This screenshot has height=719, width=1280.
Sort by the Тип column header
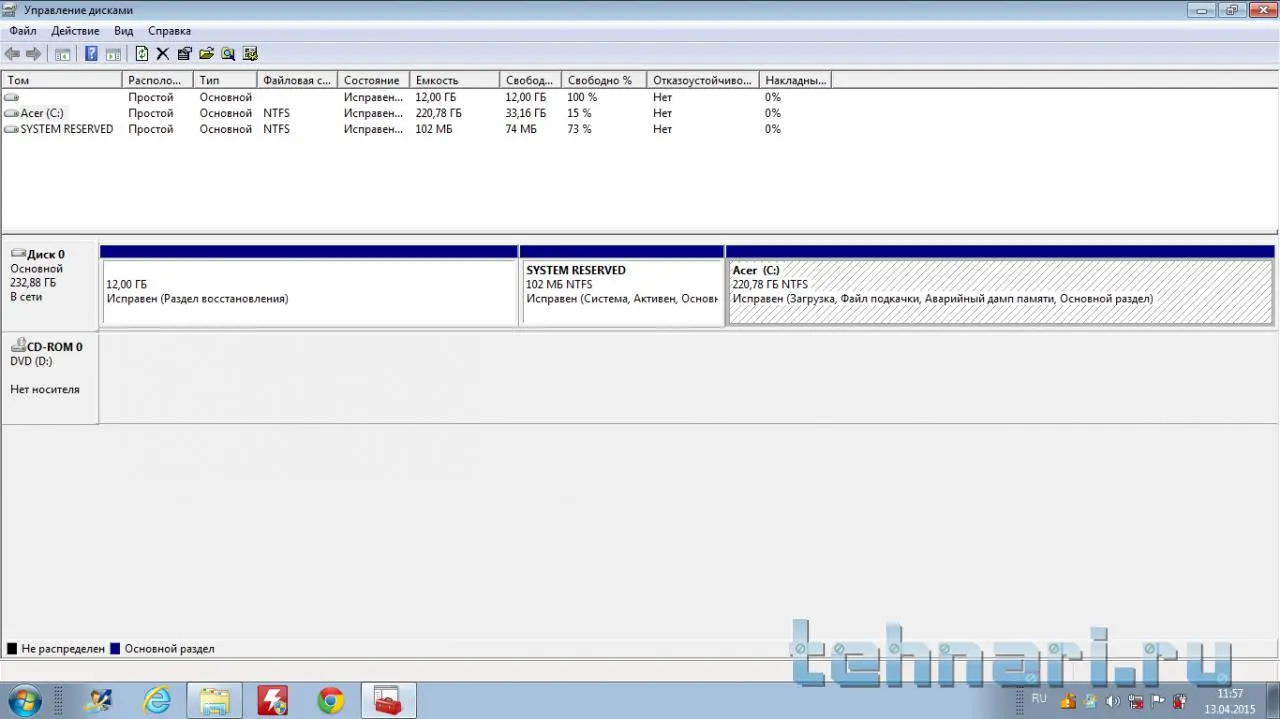pos(225,80)
